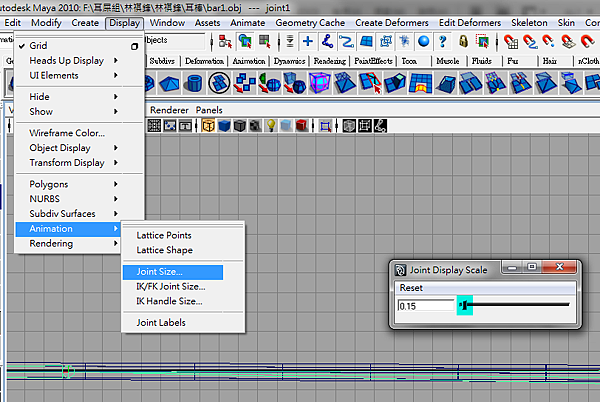The image size is (600, 402).
Task: Click the blue plus snap icon in the status line
Action: pos(308,41)
